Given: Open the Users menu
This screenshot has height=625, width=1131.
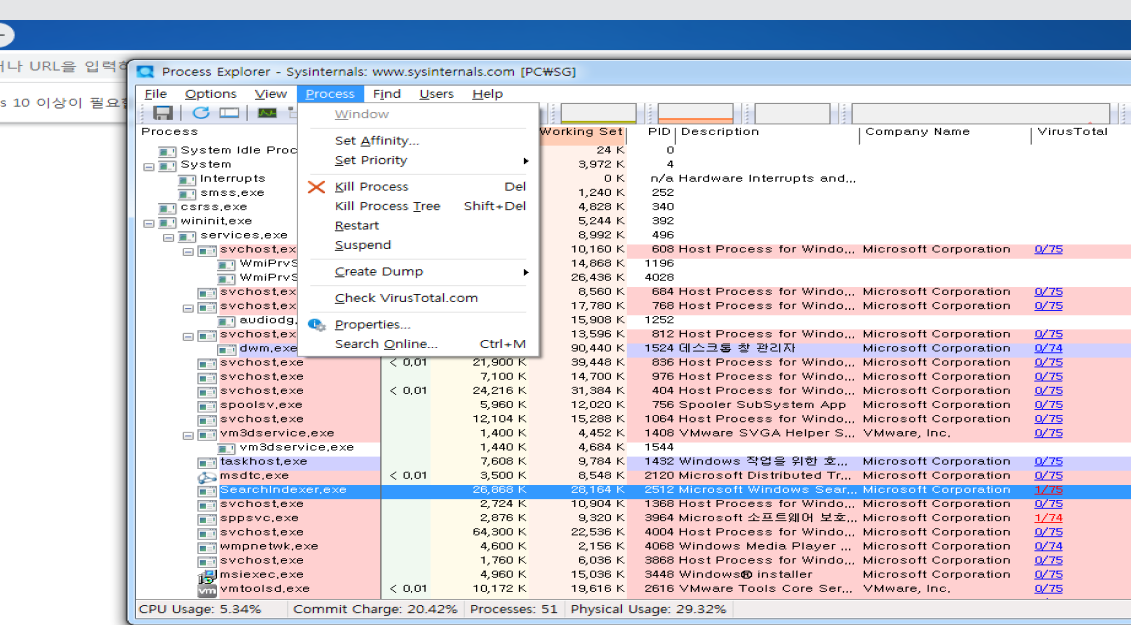Looking at the screenshot, I should click(436, 94).
